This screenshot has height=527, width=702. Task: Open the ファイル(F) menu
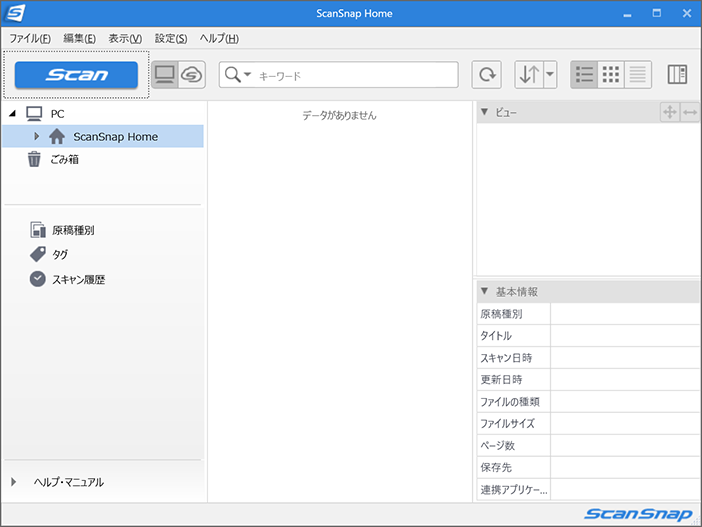(30, 39)
